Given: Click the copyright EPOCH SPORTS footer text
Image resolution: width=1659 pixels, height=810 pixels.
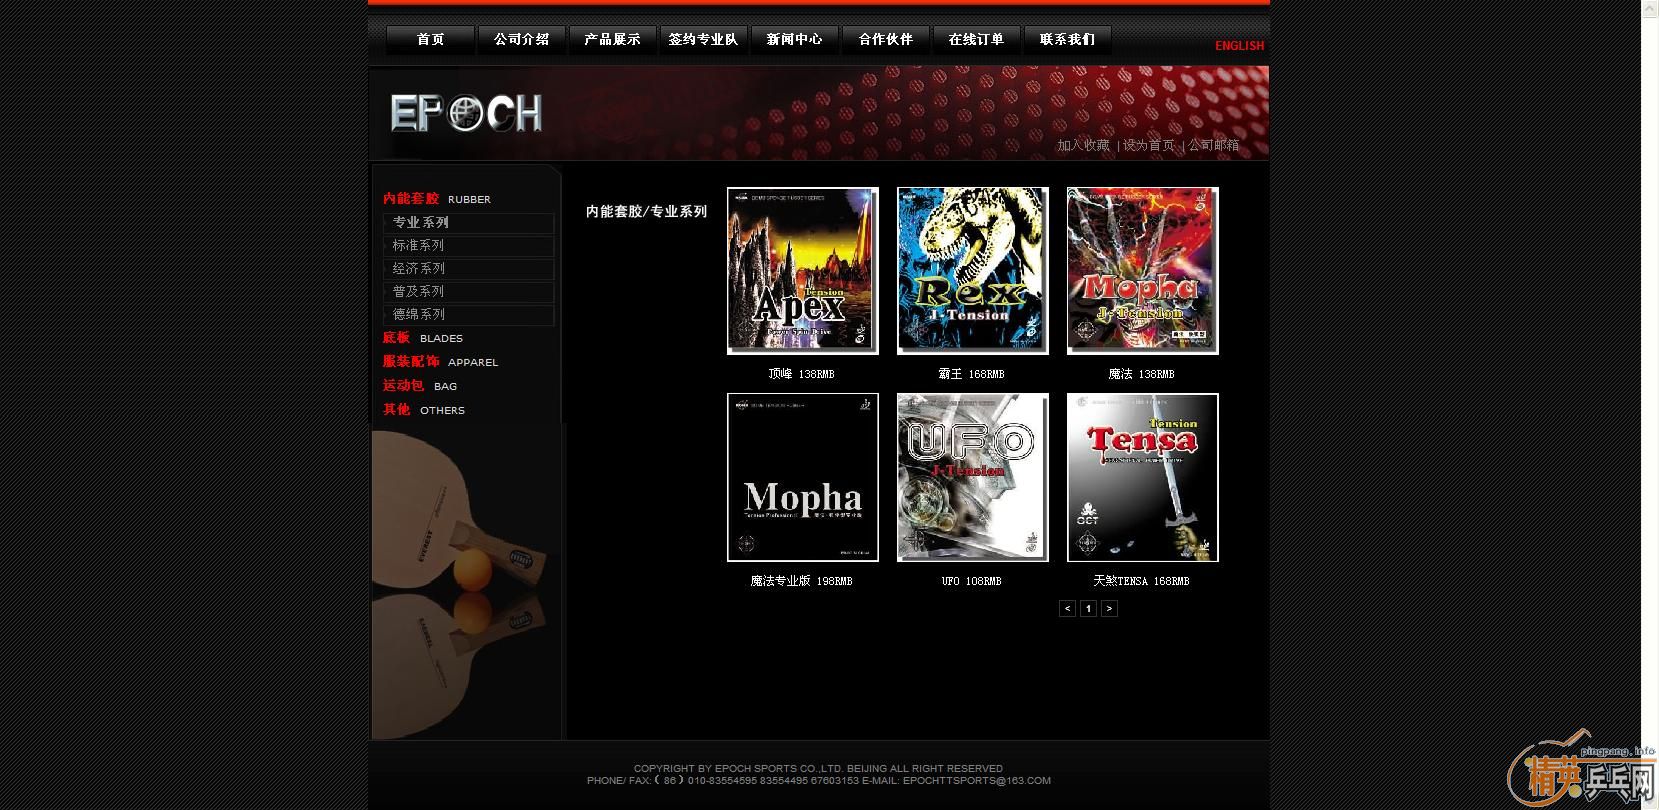Looking at the screenshot, I should [x=818, y=768].
